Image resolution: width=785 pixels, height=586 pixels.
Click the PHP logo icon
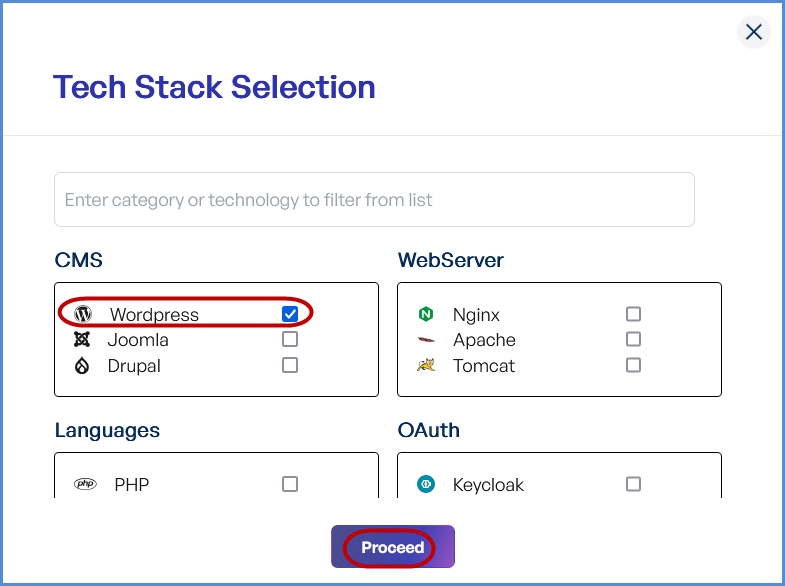pyautogui.click(x=85, y=485)
